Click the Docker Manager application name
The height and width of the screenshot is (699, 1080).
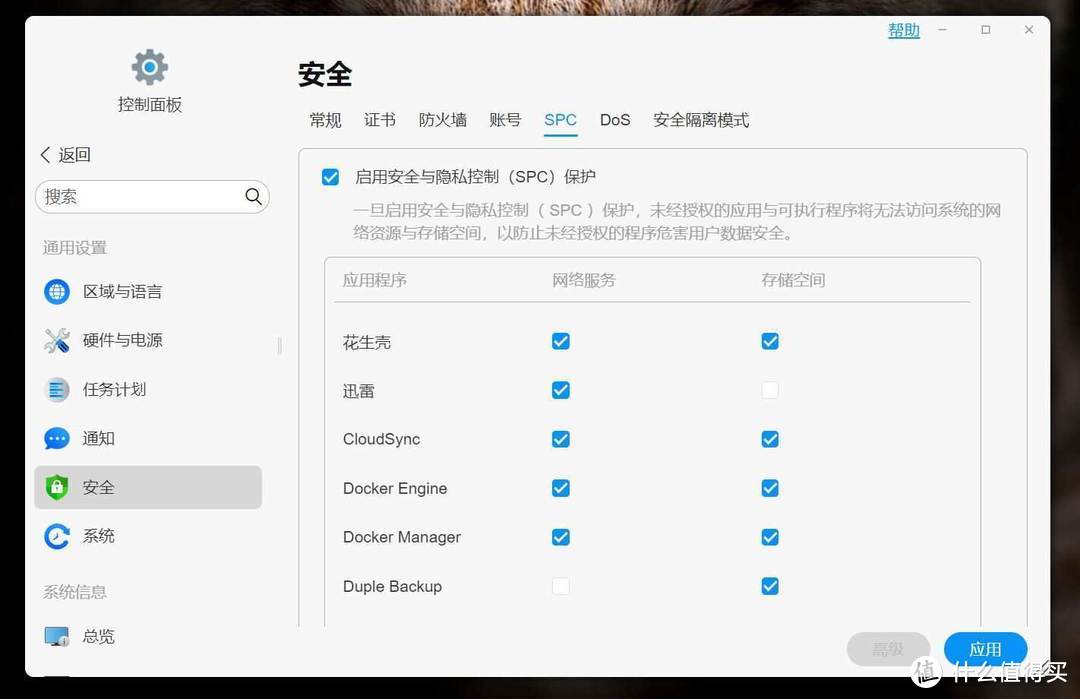(x=402, y=537)
